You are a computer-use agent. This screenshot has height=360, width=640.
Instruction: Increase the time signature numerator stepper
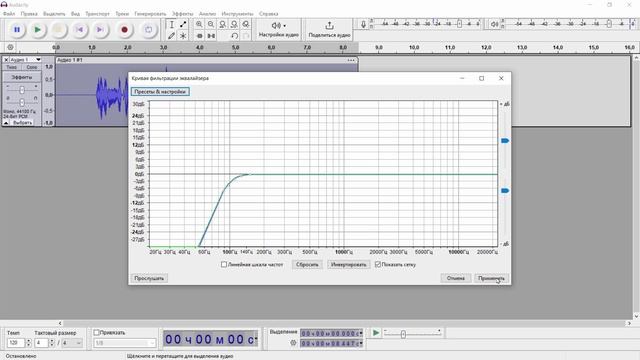52,341
